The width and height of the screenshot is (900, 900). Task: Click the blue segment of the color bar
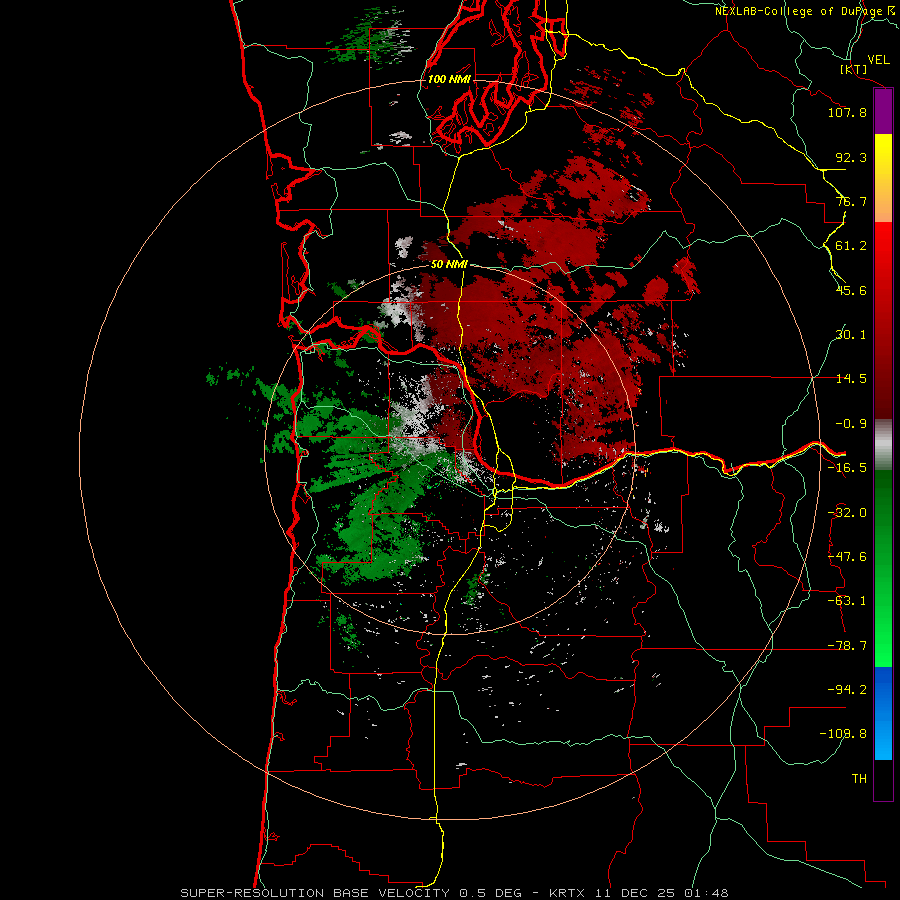click(x=883, y=713)
